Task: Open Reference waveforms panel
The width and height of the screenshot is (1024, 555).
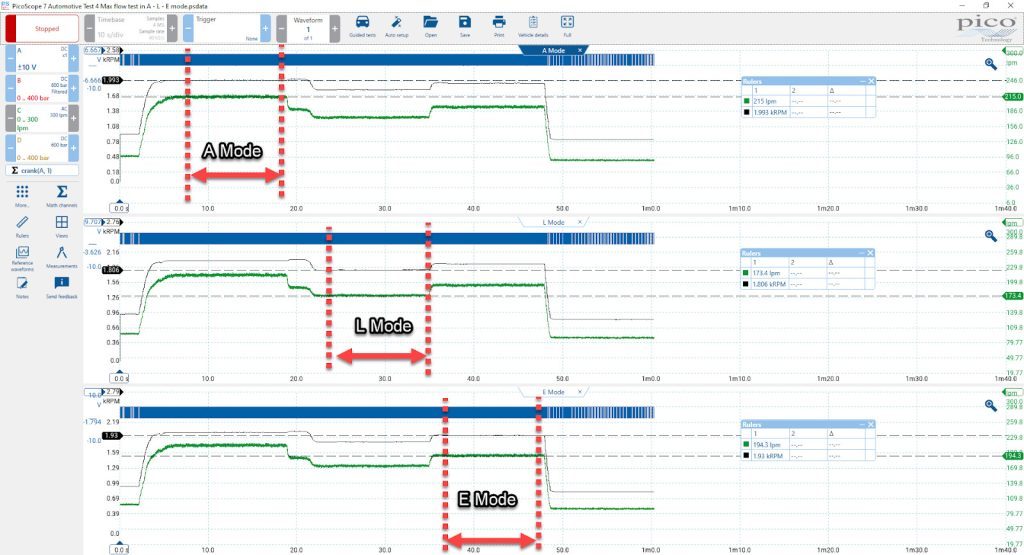Action: pos(22,259)
